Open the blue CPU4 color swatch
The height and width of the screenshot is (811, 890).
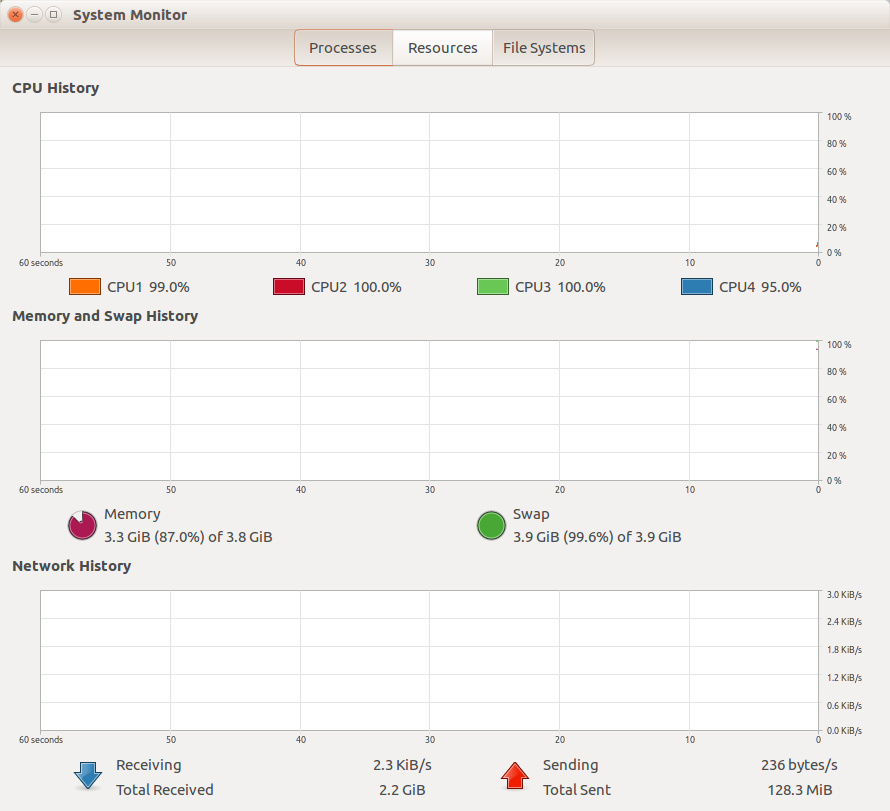(697, 287)
